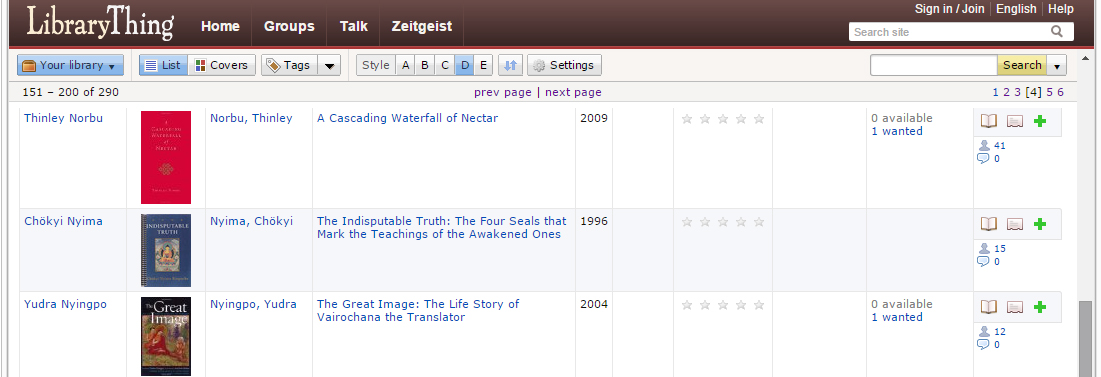The image size is (1101, 377).
Task: Click the conversations bubble icon for Great Image
Action: coord(983,344)
